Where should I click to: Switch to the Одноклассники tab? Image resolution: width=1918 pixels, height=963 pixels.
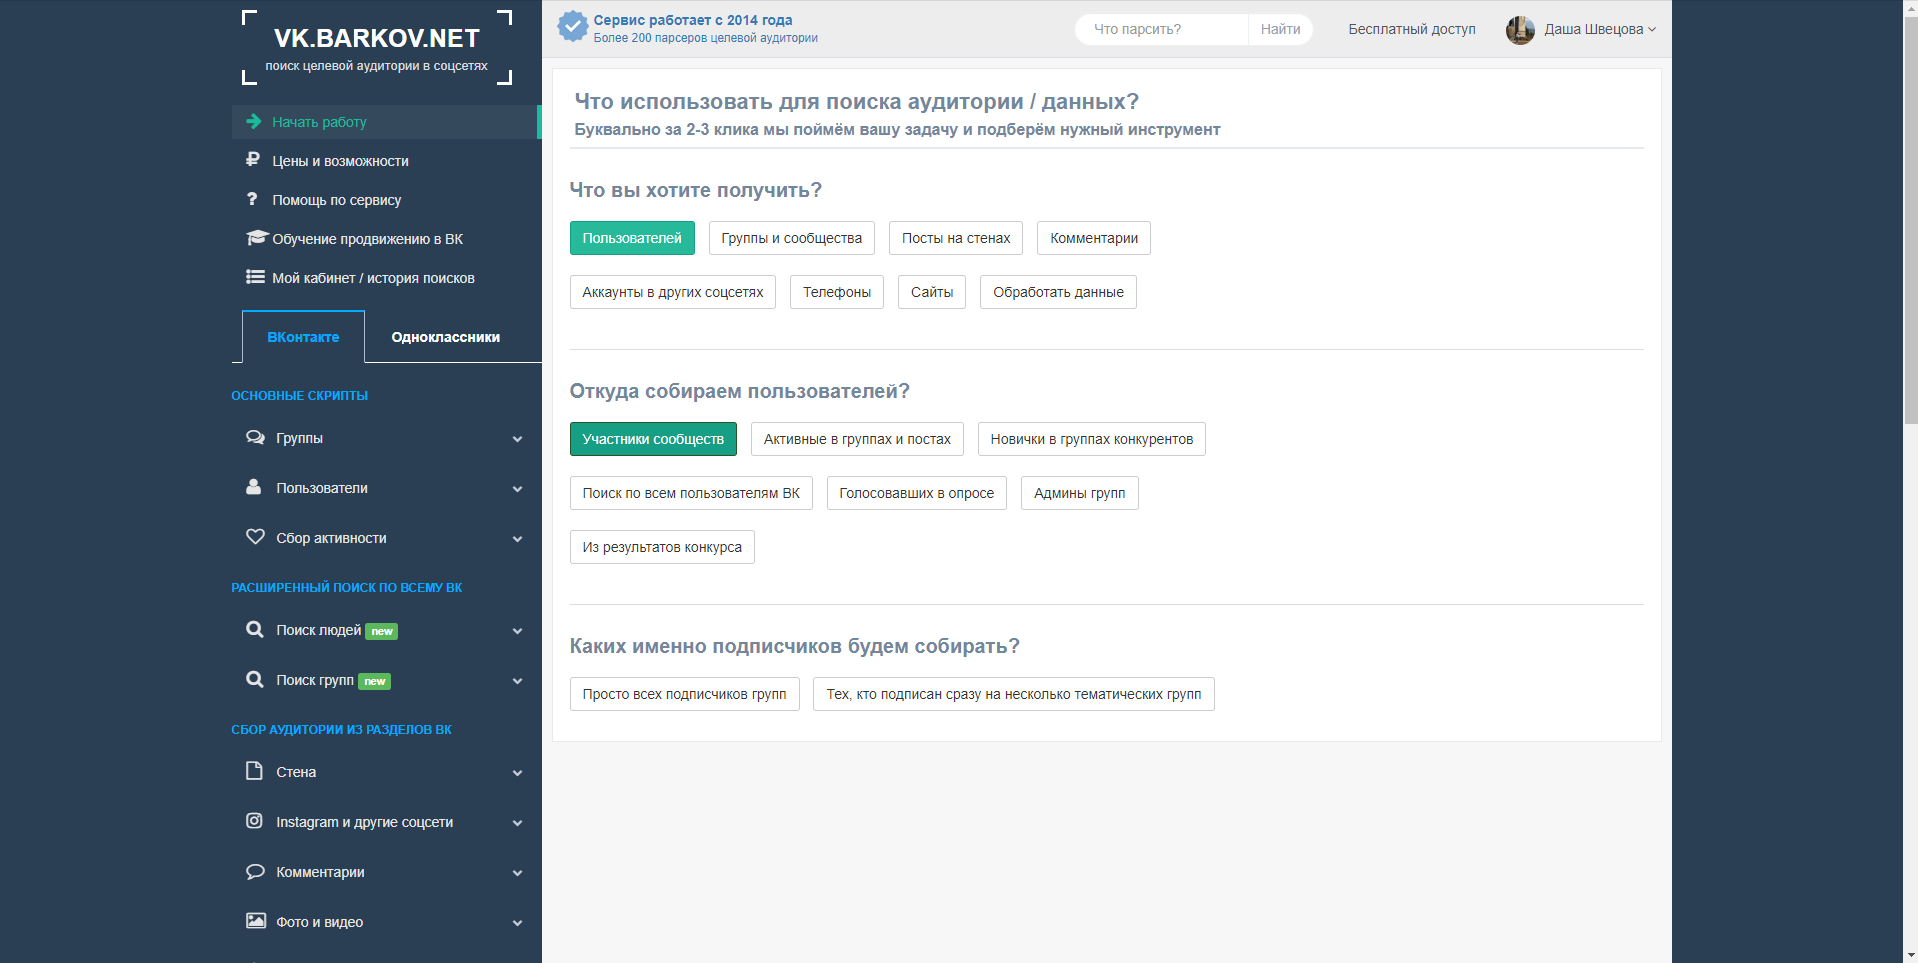tap(445, 337)
